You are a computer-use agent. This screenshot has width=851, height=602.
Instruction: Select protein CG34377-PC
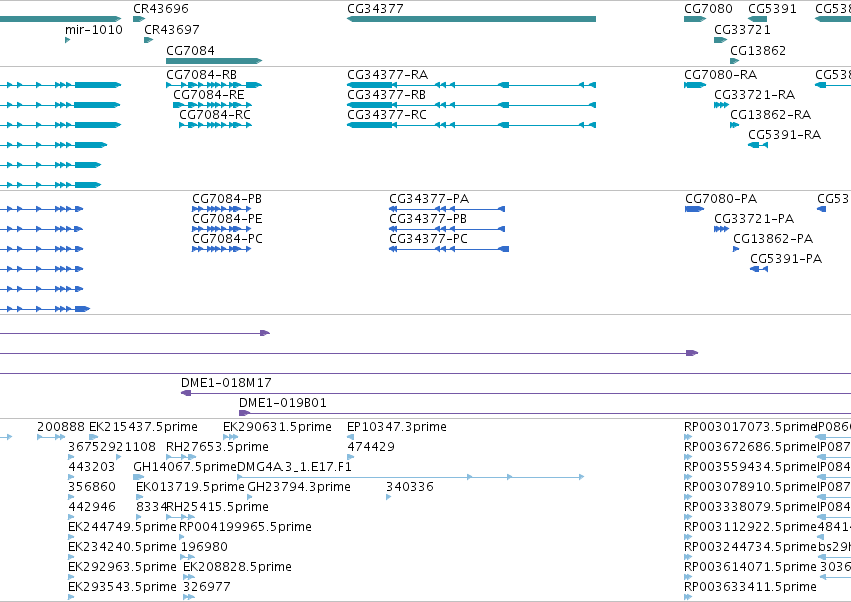(x=449, y=249)
